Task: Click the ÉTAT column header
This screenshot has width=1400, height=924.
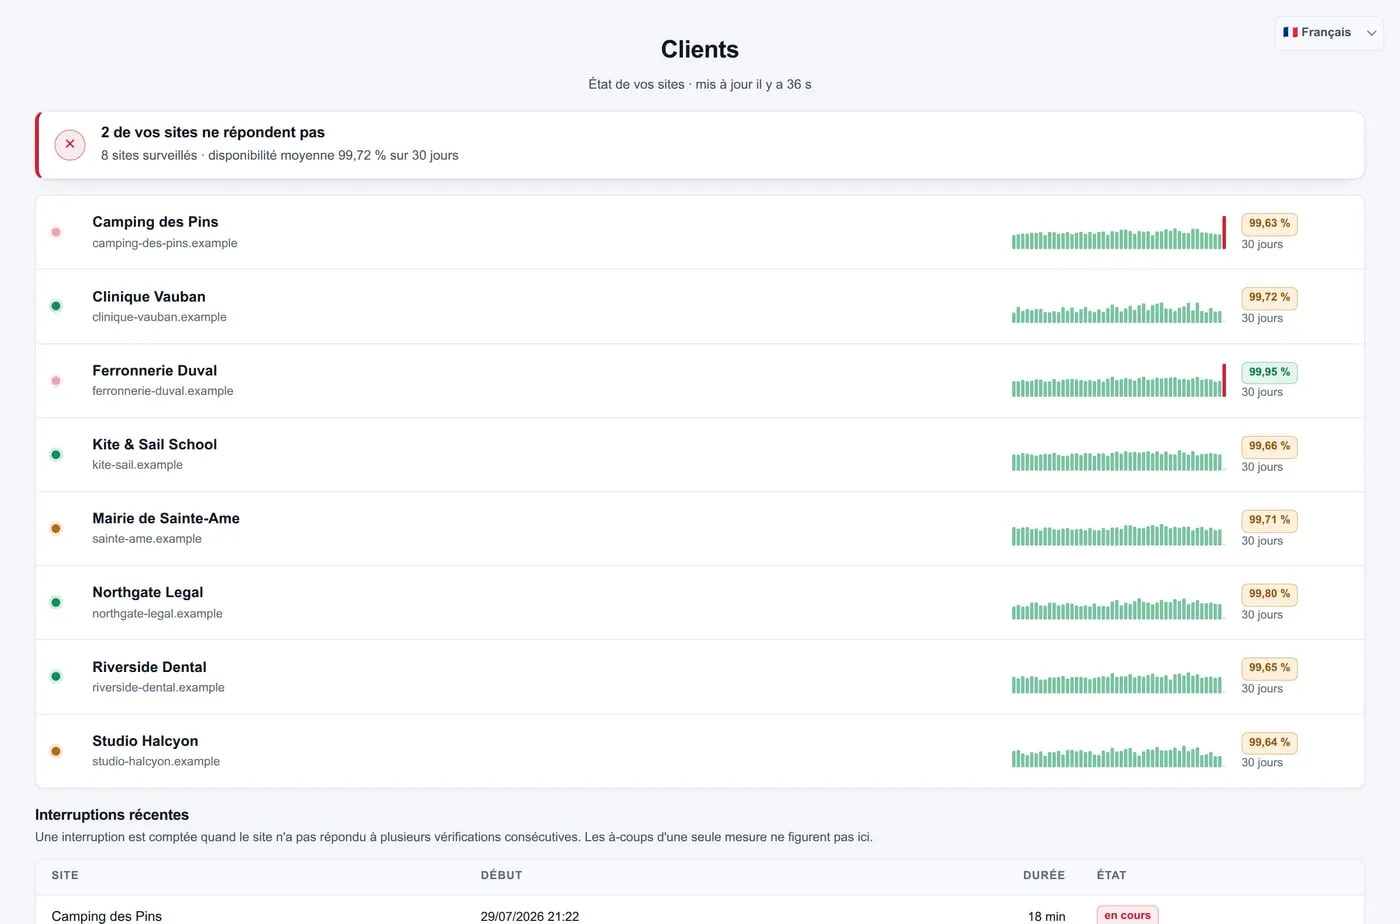Action: coord(1111,875)
